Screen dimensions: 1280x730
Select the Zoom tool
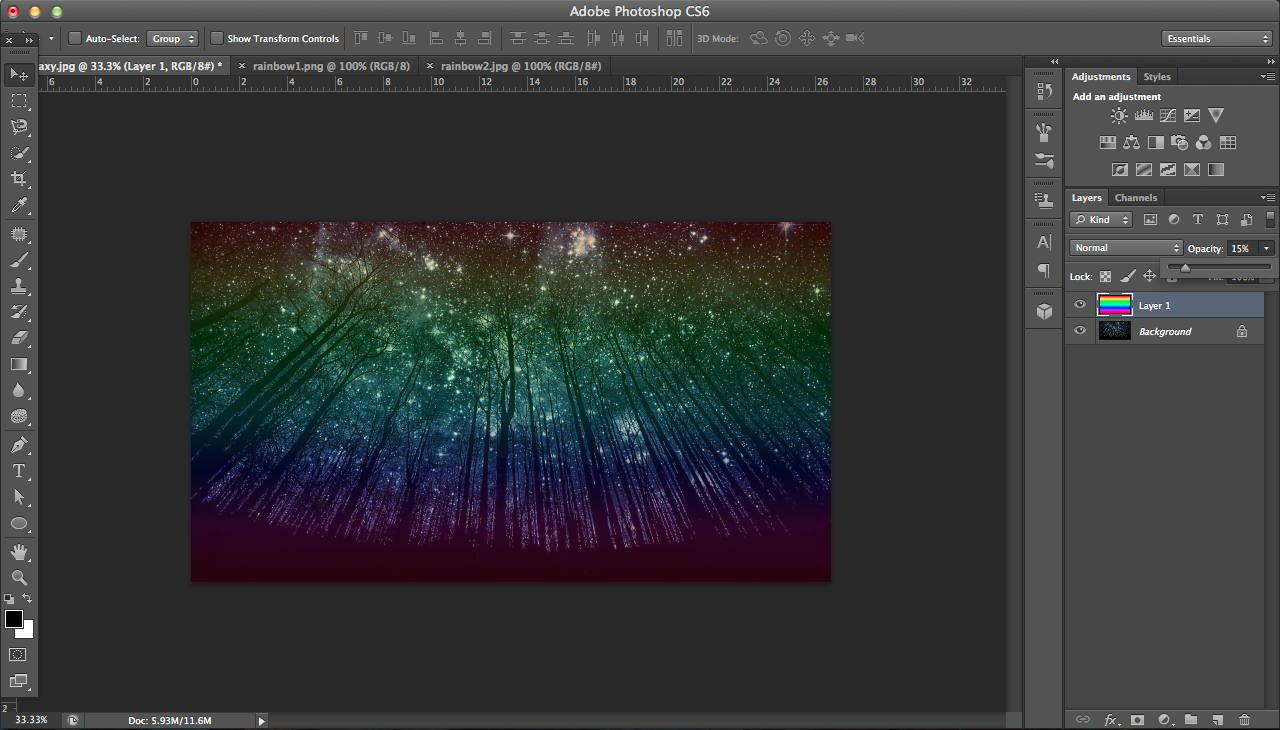coord(19,578)
